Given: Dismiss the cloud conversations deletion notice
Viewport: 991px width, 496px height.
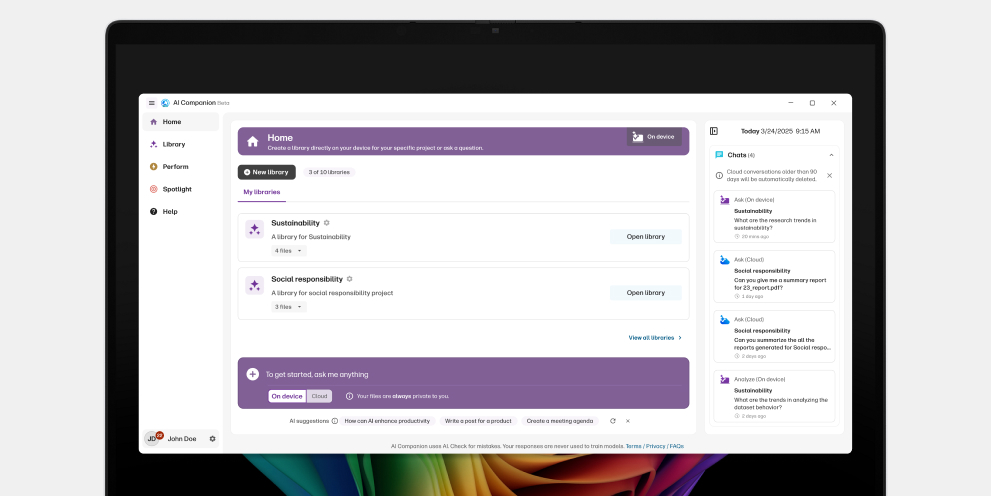Looking at the screenshot, I should pos(829,175).
